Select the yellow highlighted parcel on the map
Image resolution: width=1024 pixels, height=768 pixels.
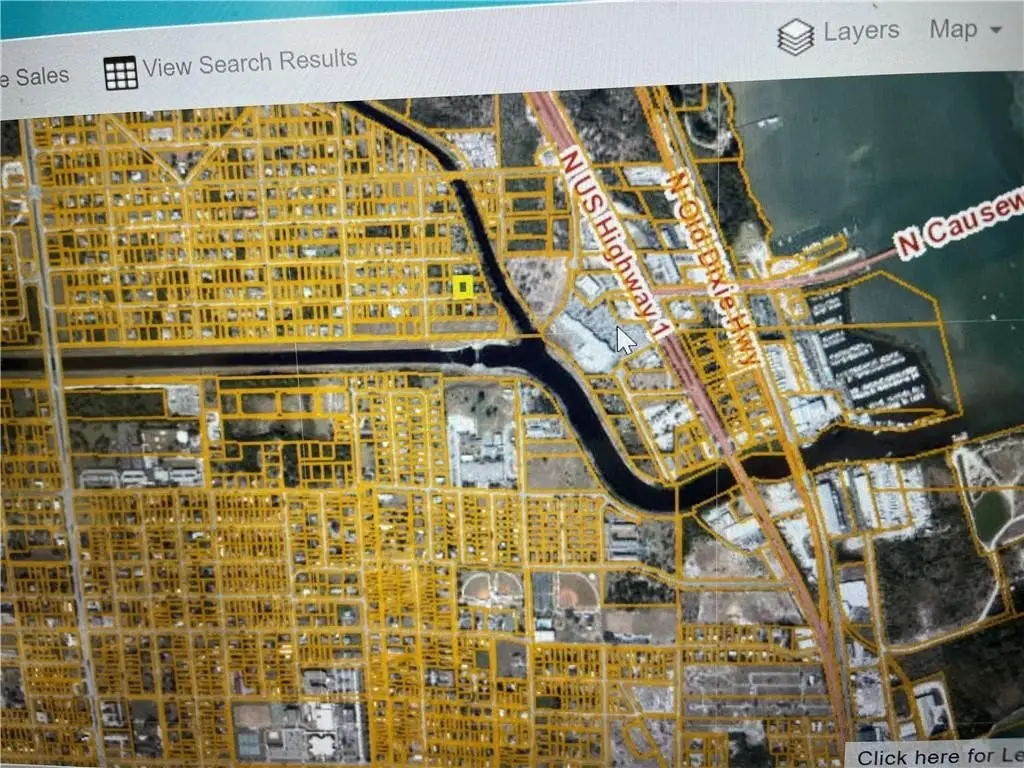coord(463,287)
